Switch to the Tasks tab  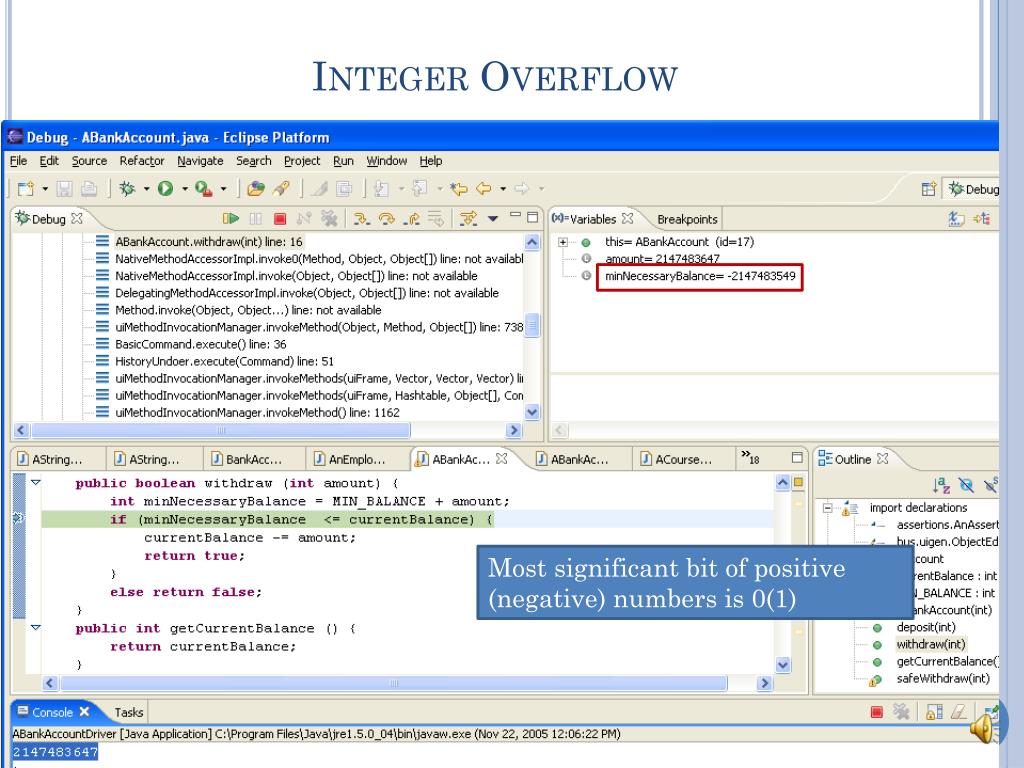(128, 712)
